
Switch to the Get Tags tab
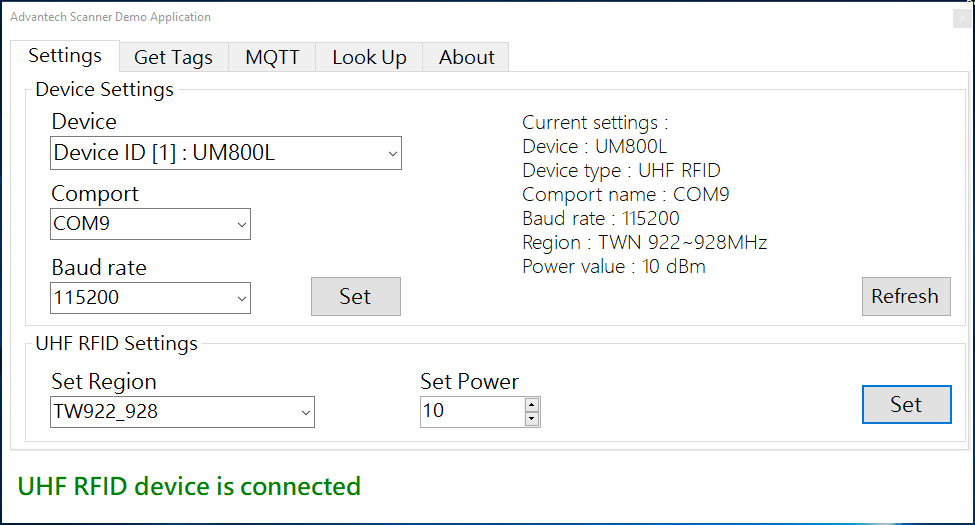[x=173, y=58]
